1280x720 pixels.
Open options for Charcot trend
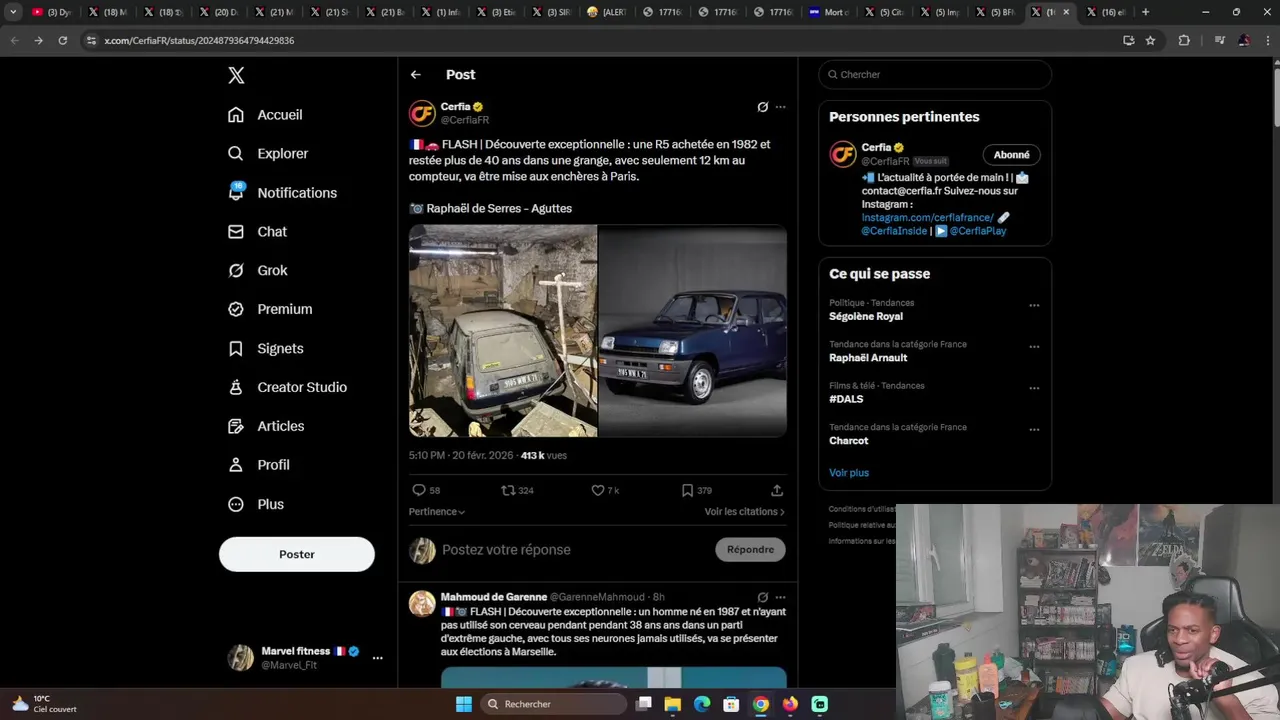pyautogui.click(x=1034, y=430)
